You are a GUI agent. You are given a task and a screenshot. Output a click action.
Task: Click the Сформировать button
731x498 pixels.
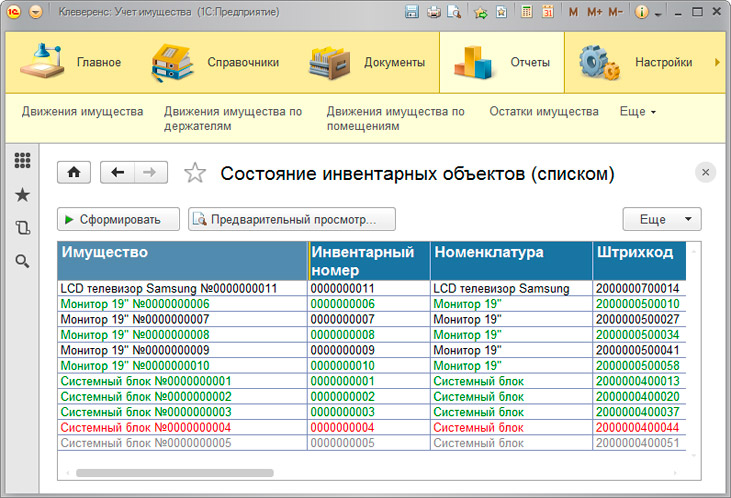click(x=118, y=219)
